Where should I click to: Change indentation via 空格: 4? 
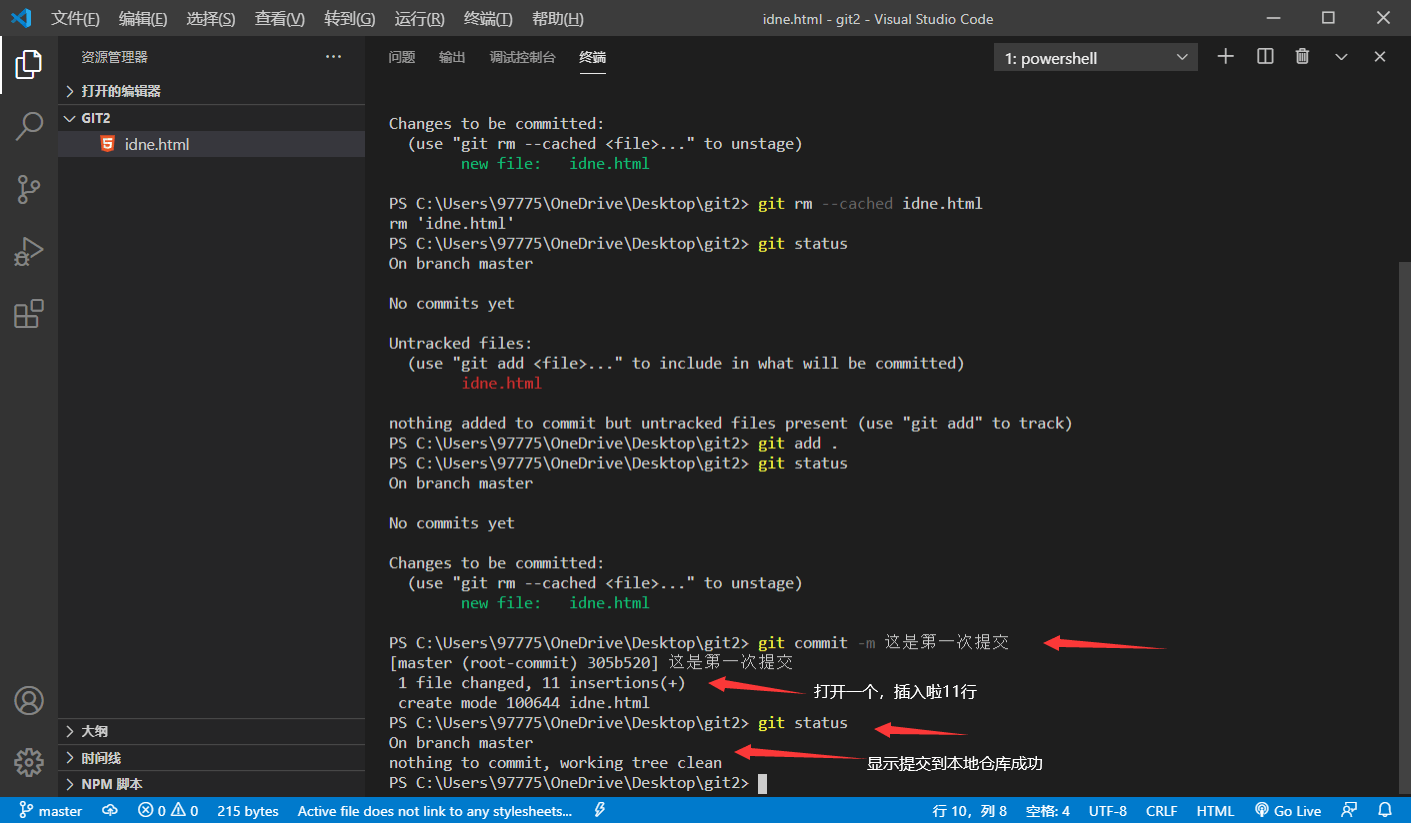click(x=1048, y=811)
